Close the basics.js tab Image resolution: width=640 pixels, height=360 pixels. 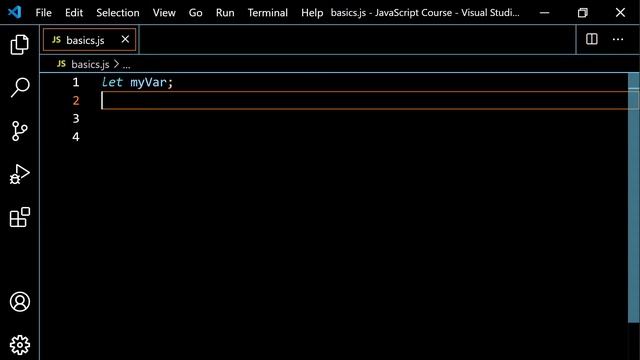125,39
